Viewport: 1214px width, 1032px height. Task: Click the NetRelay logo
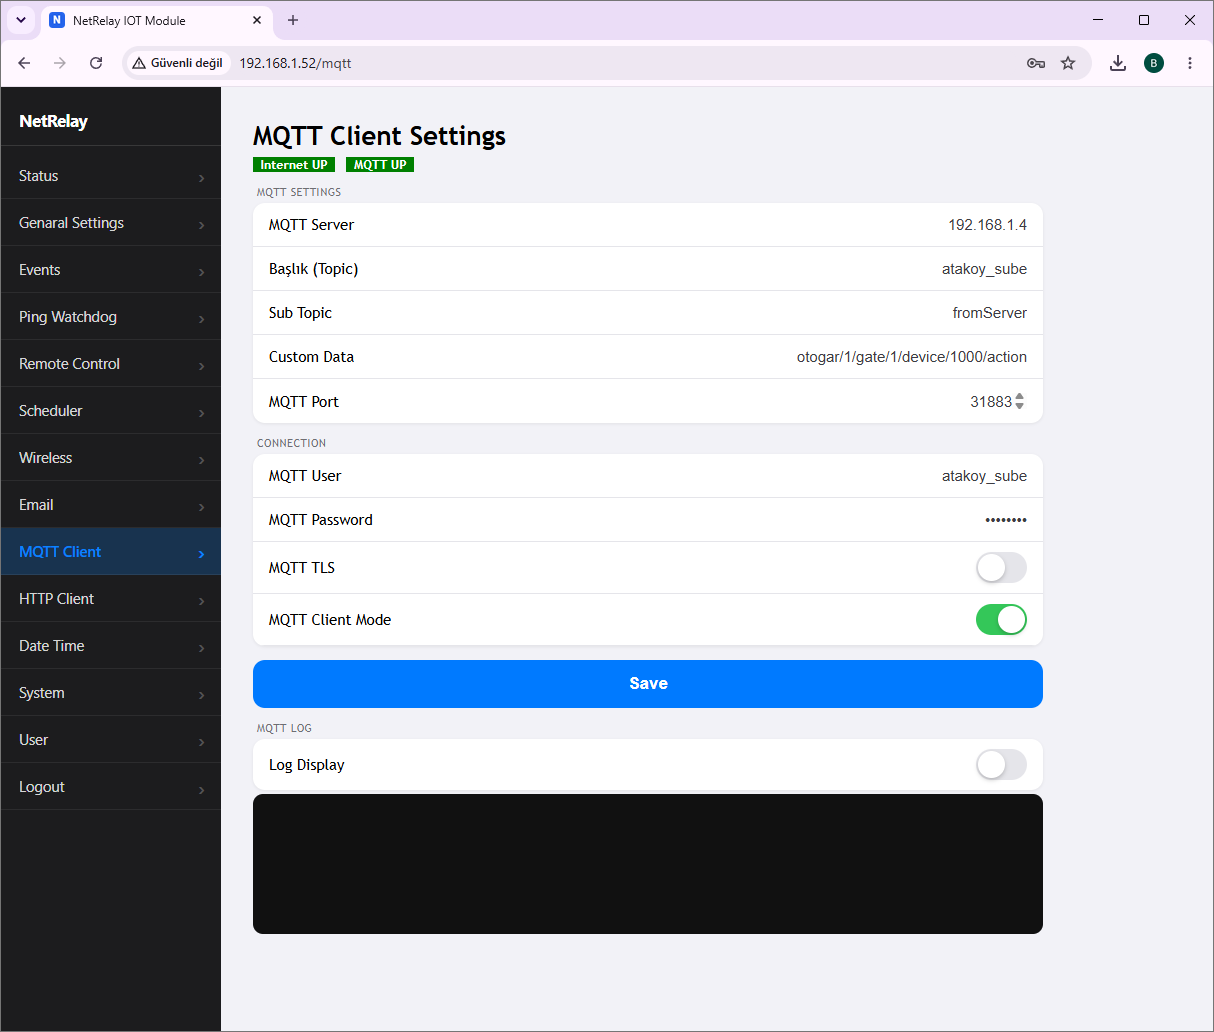54,121
